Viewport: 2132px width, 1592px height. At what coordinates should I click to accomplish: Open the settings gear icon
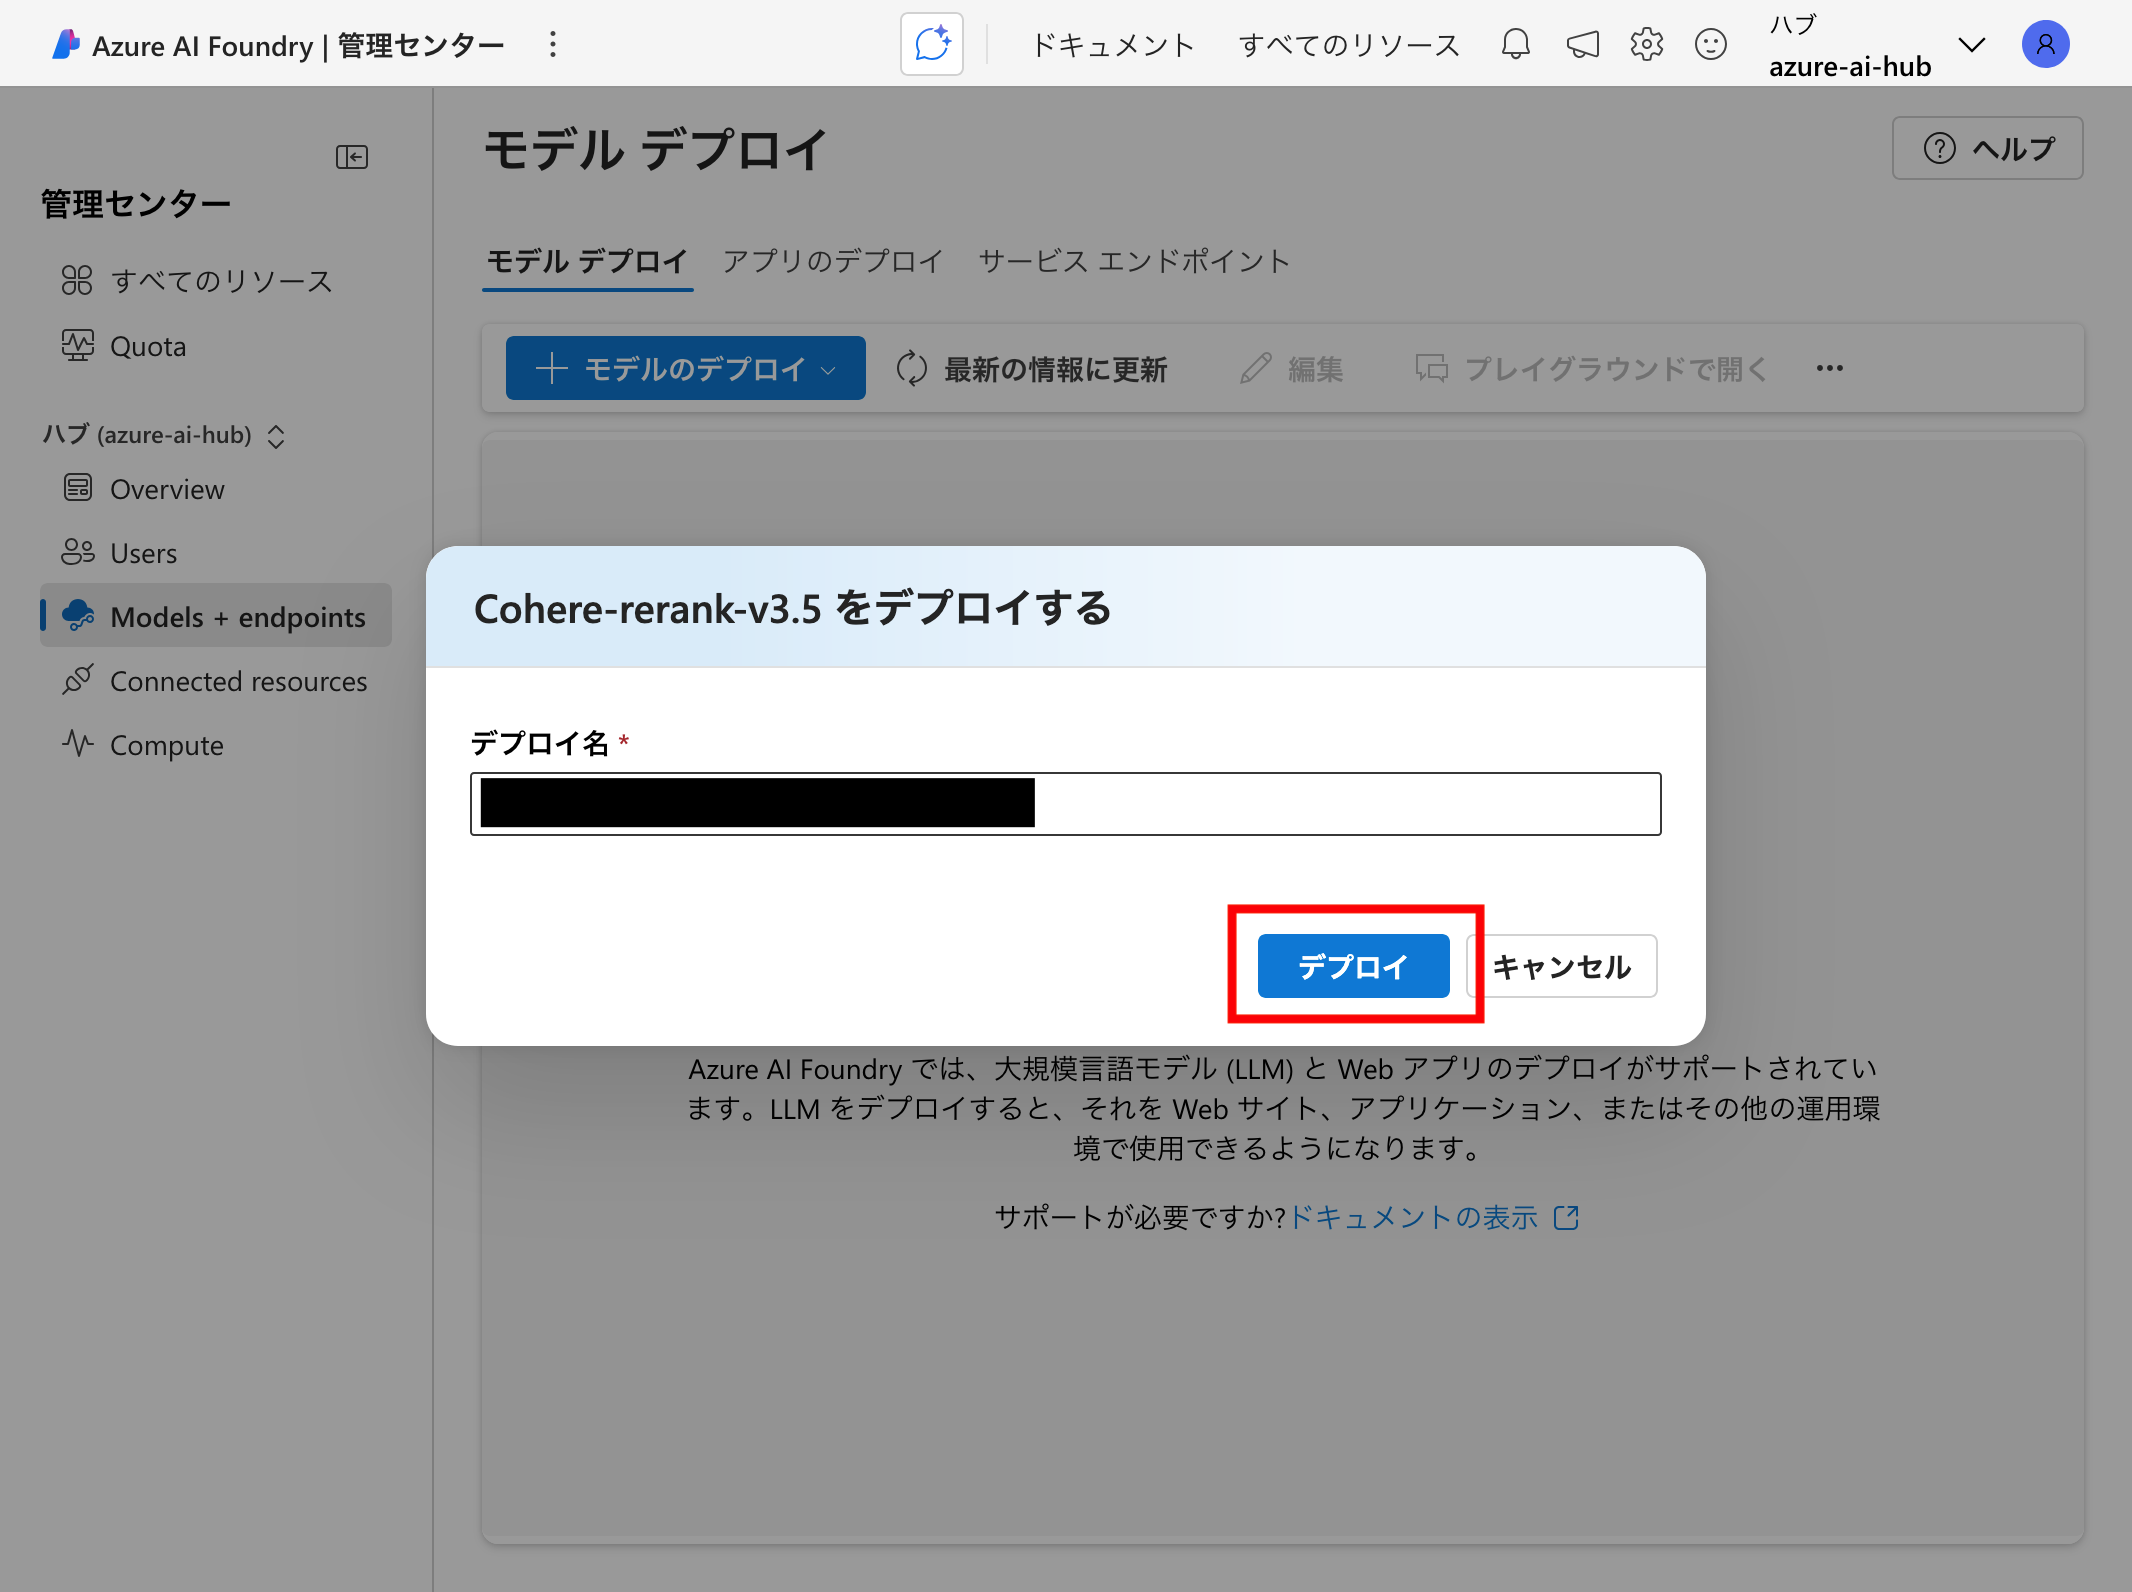1646,44
